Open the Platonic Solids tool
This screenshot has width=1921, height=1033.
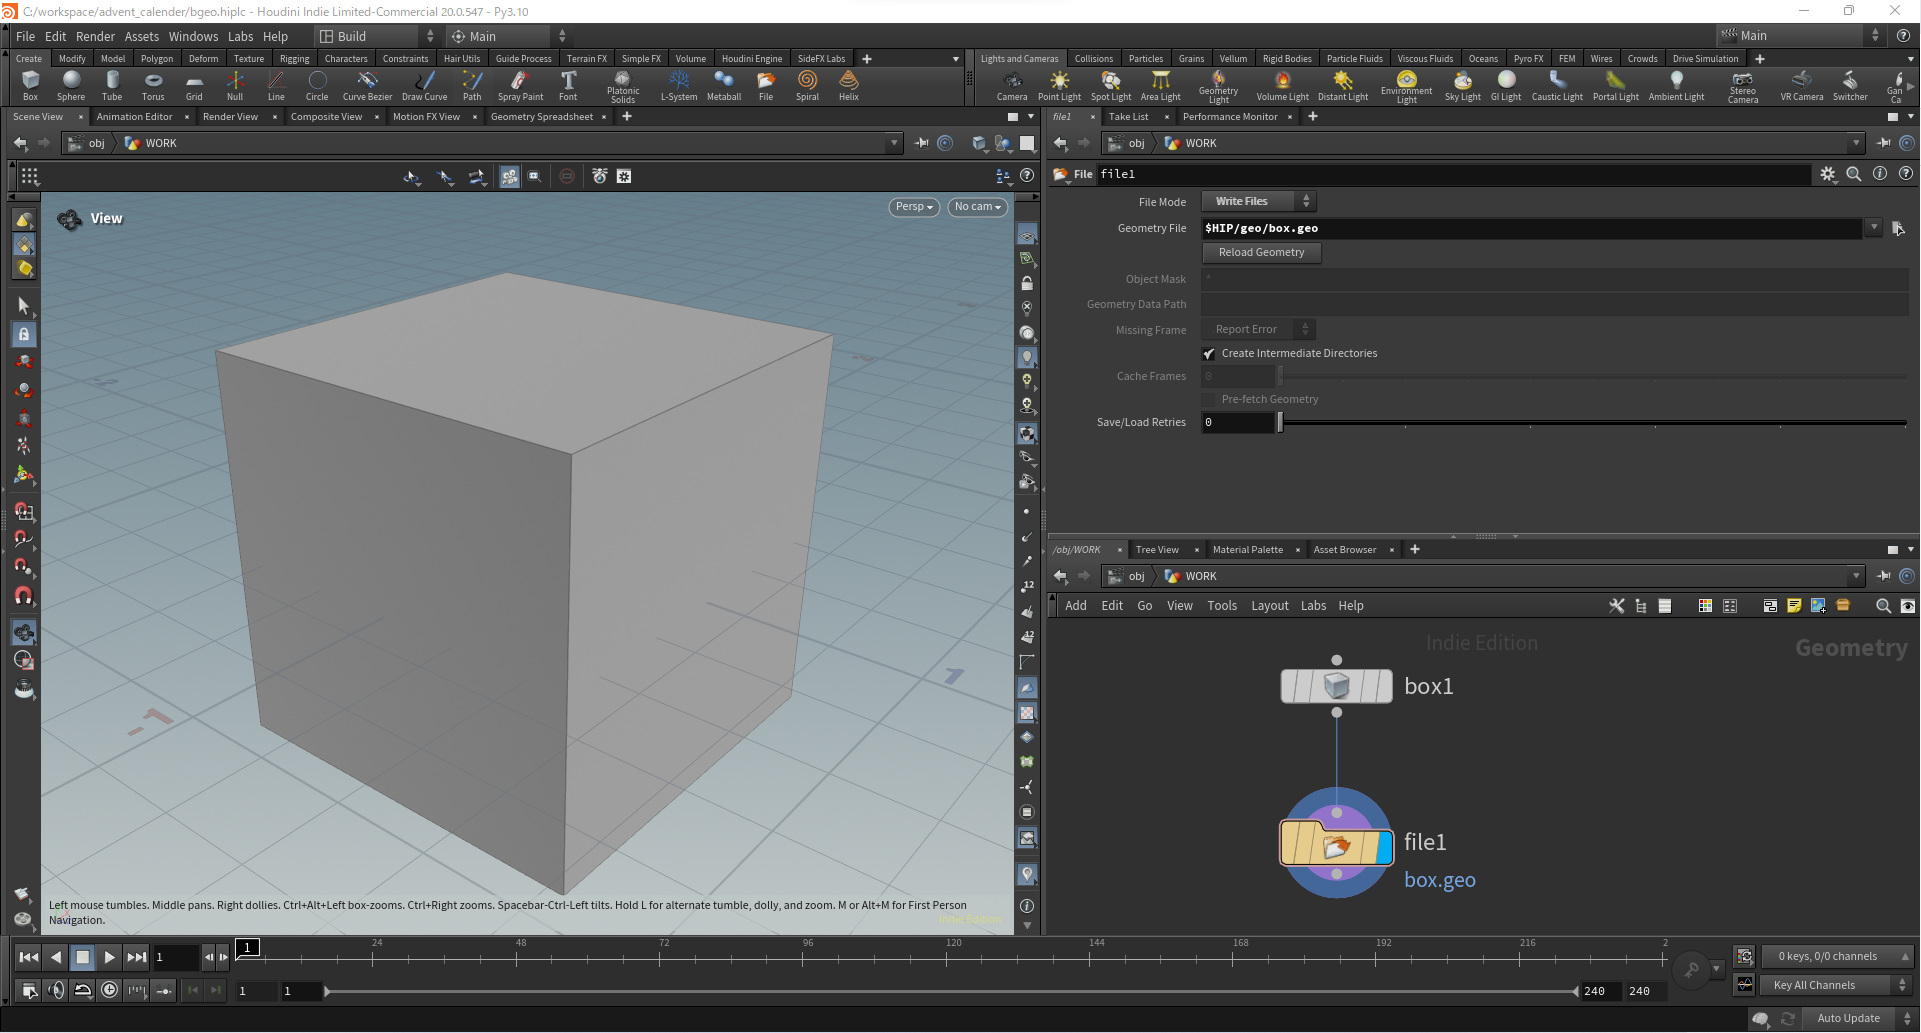623,85
